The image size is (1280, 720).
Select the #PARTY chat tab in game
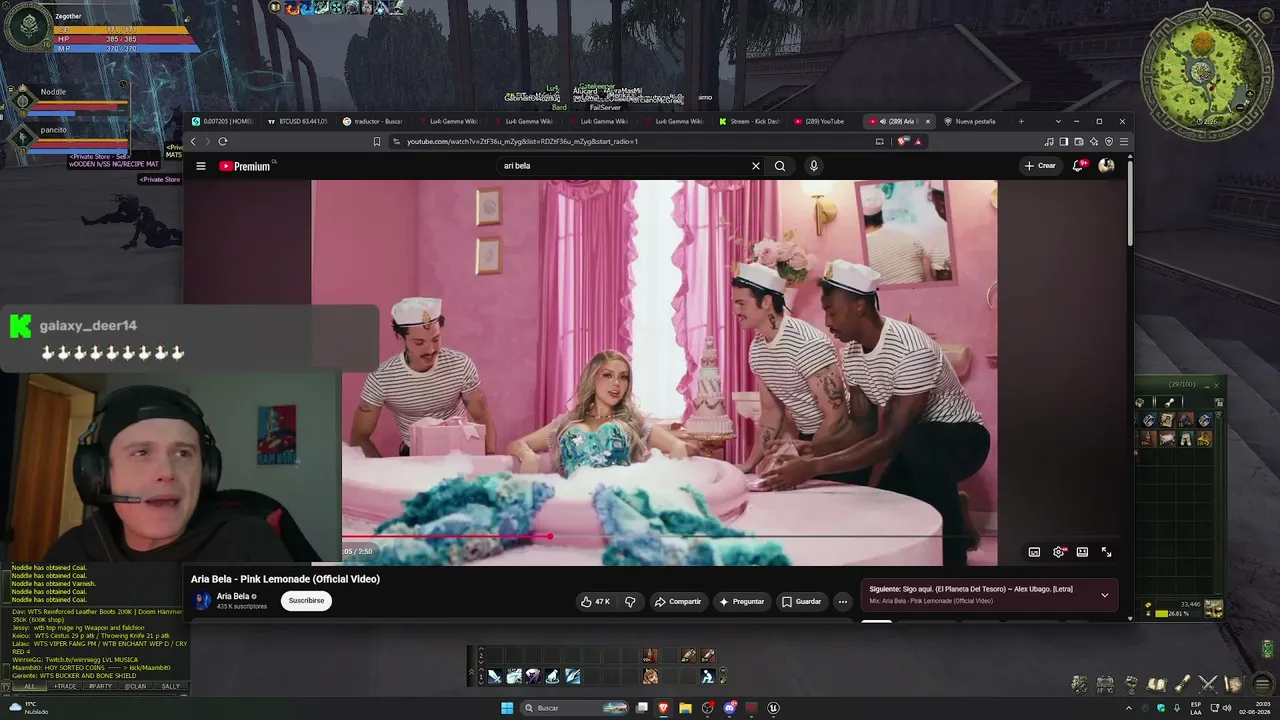100,687
